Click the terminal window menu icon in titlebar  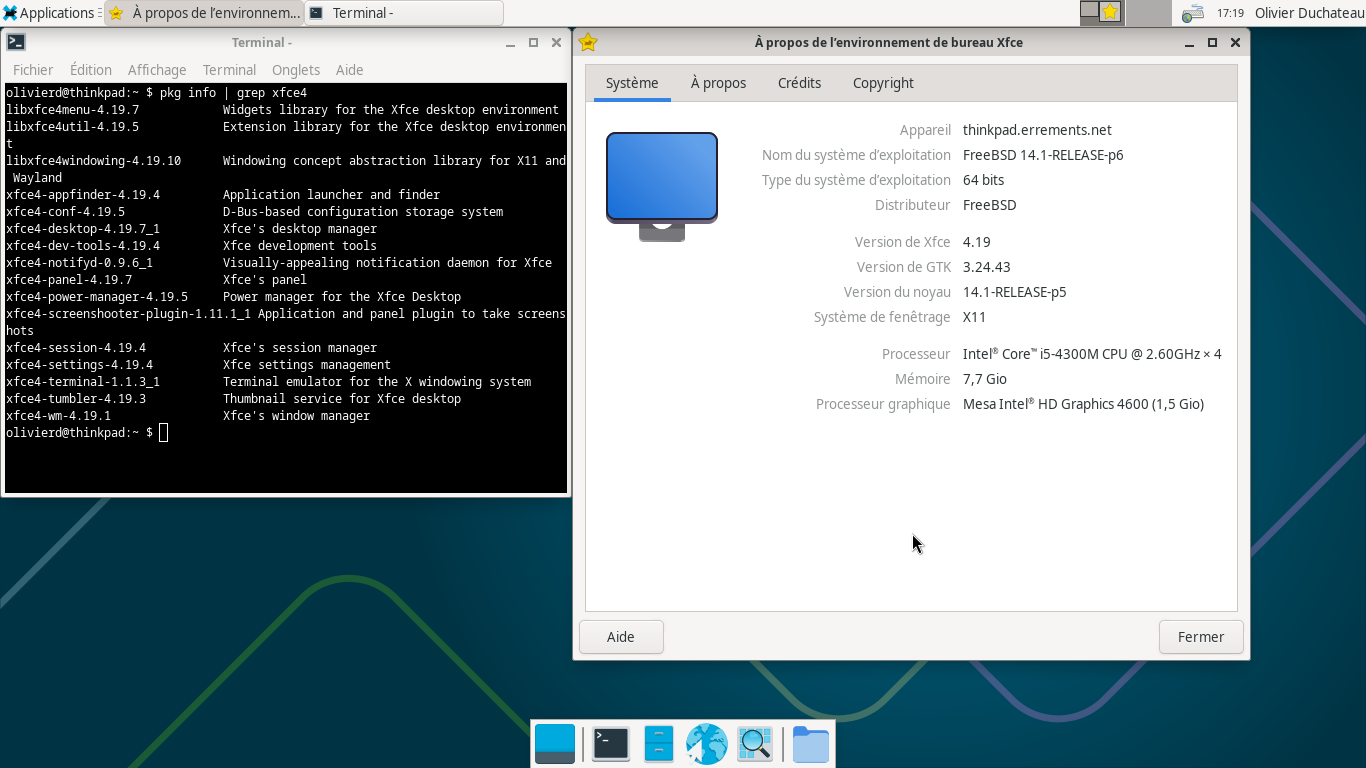[16, 42]
